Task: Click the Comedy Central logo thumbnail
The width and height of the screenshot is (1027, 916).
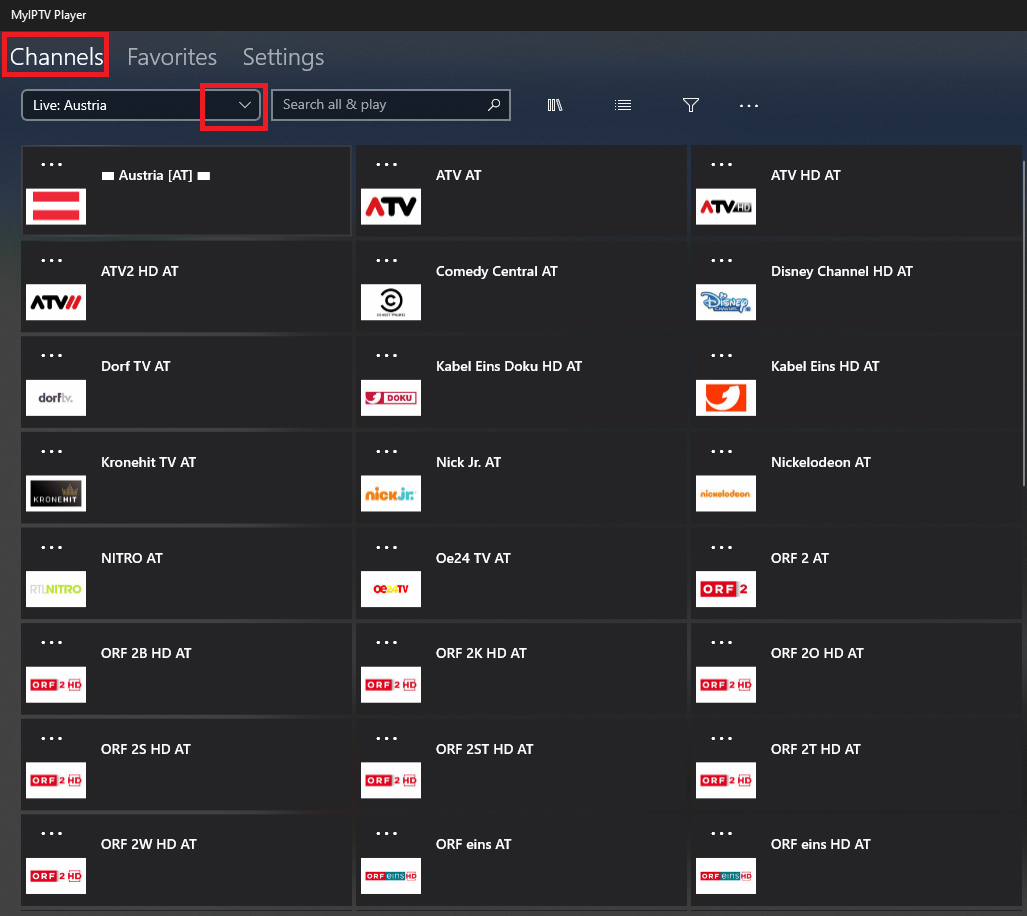Action: [391, 302]
